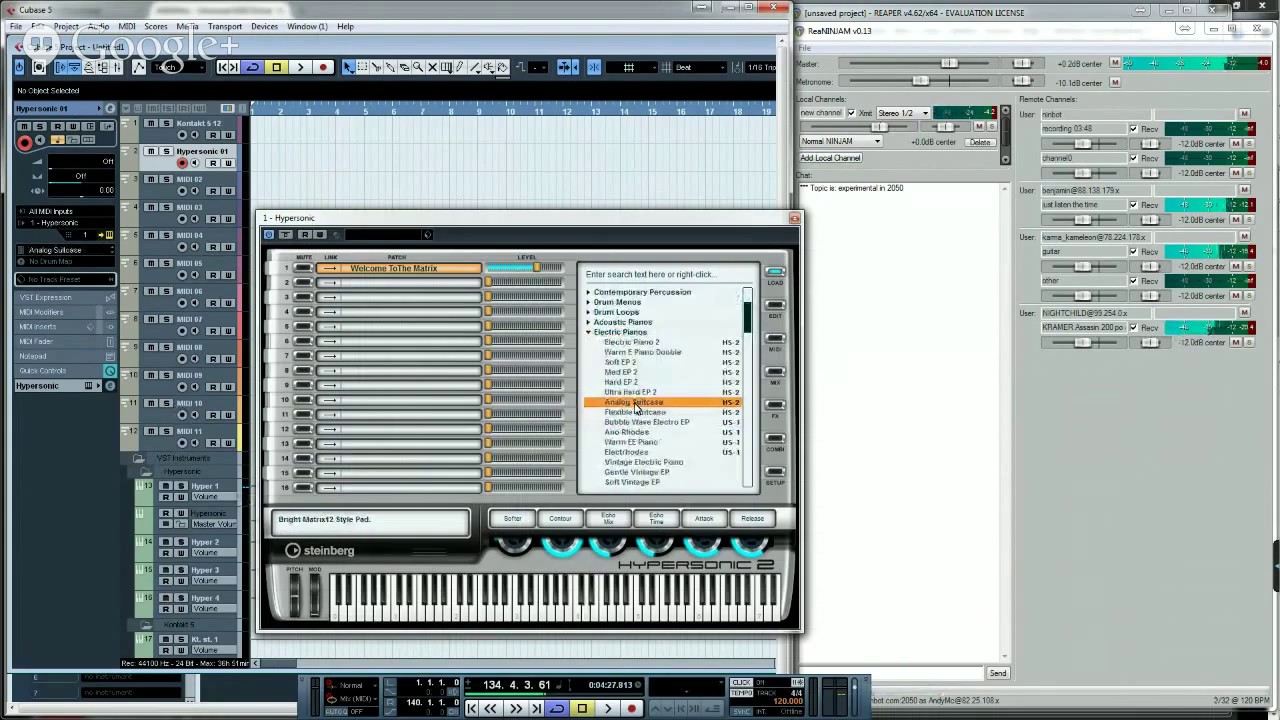The height and width of the screenshot is (720, 1280).
Task: Click Send chat button
Action: coord(998,673)
